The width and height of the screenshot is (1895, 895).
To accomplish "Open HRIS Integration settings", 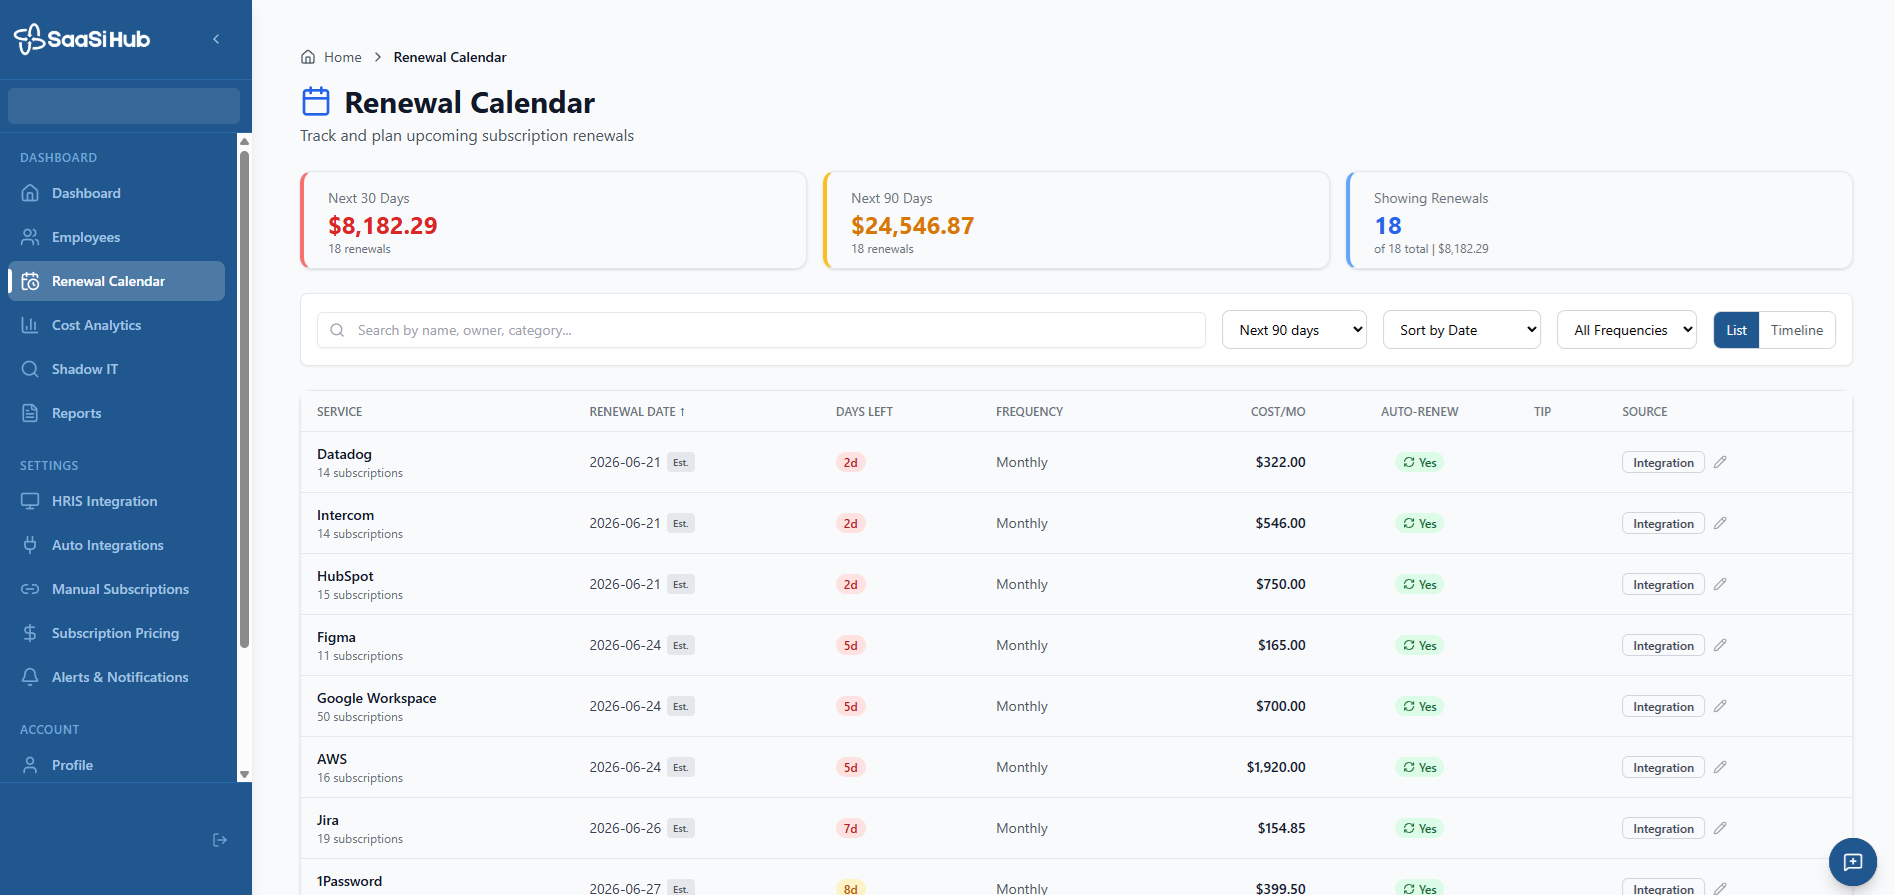I will (x=116, y=501).
